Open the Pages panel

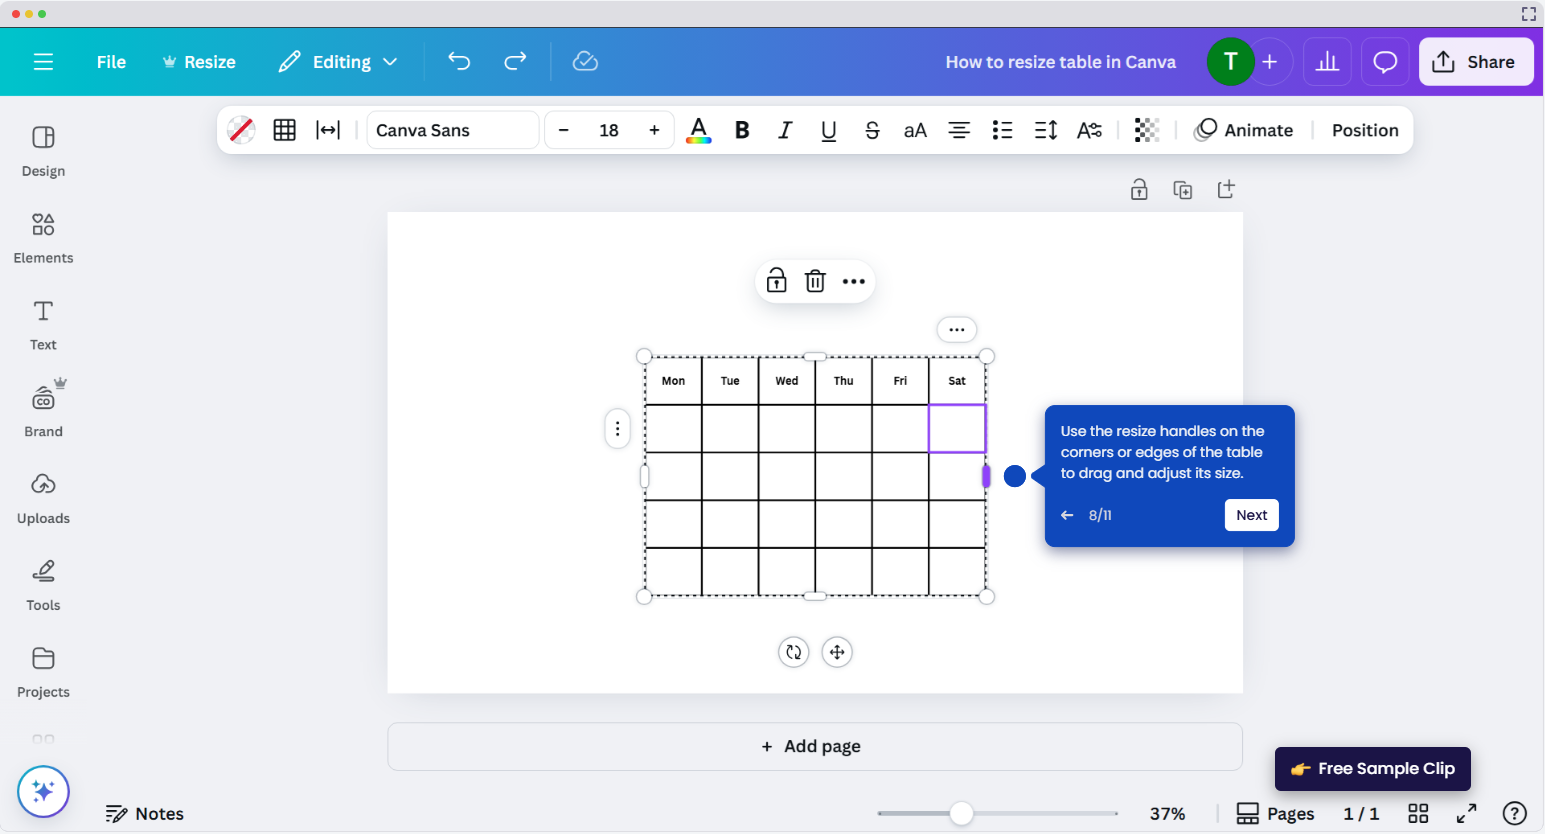[x=1275, y=813]
